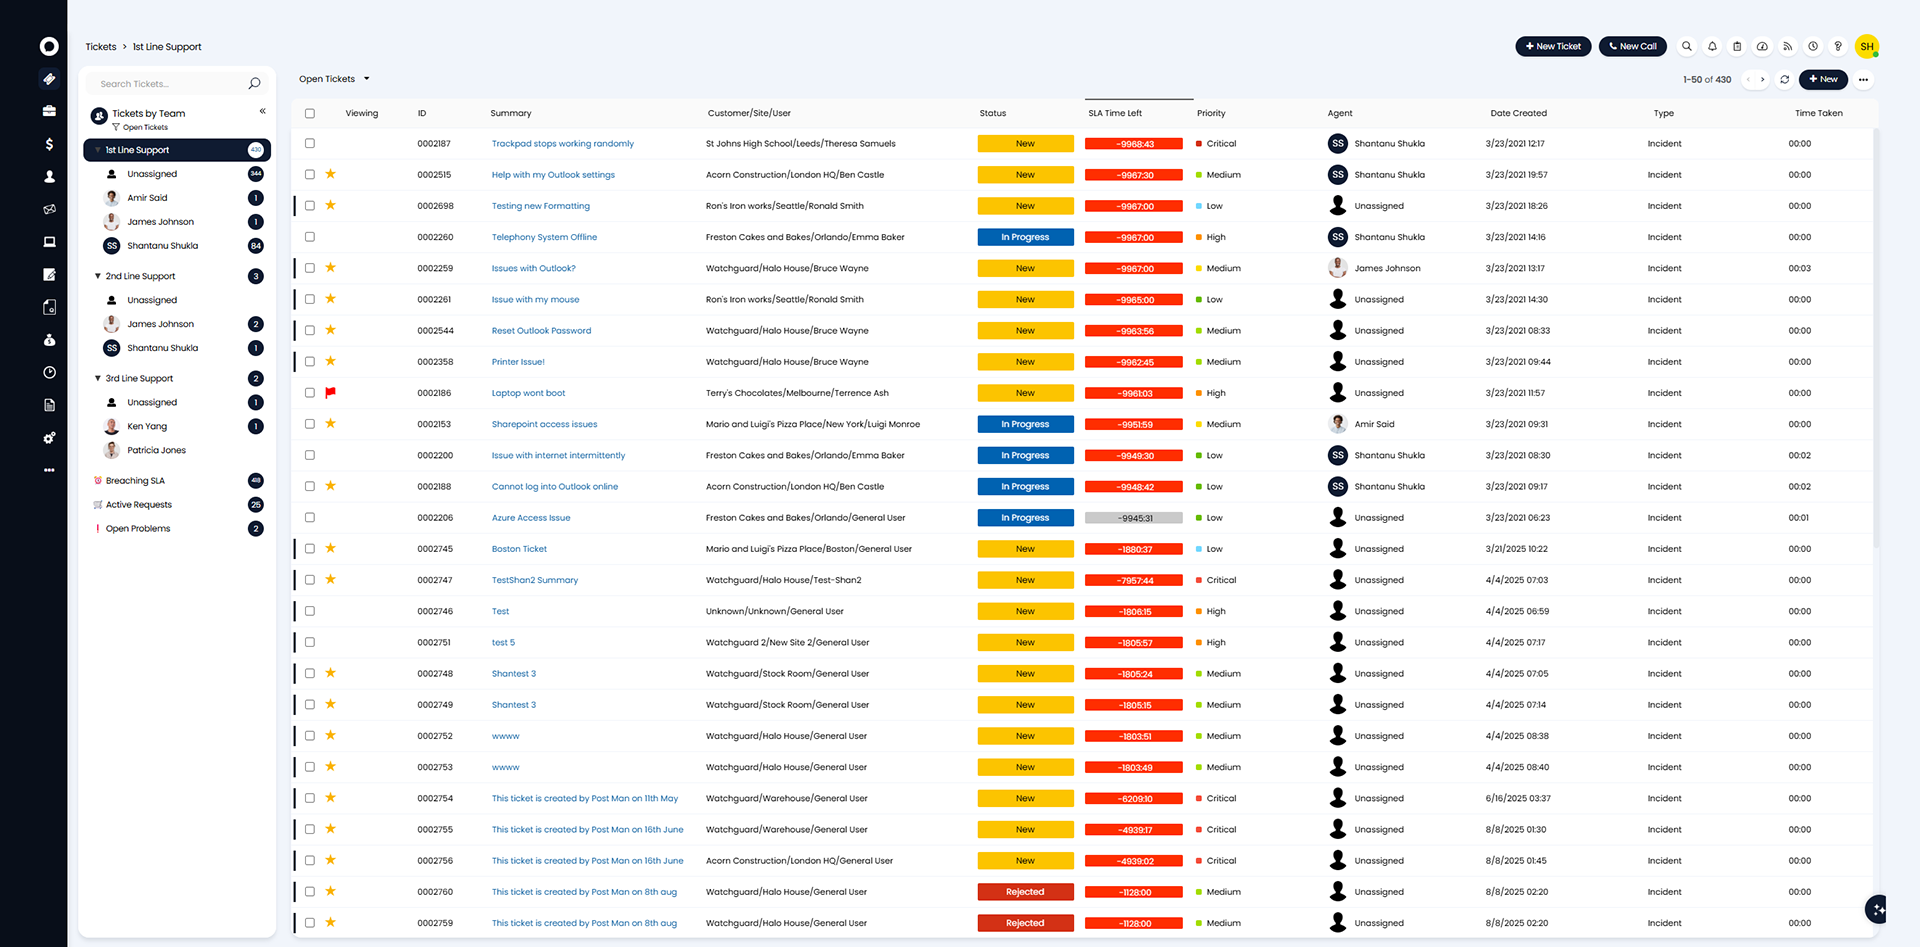This screenshot has height=947, width=1920.
Task: Open the help question mark icon
Action: pos(1838,46)
